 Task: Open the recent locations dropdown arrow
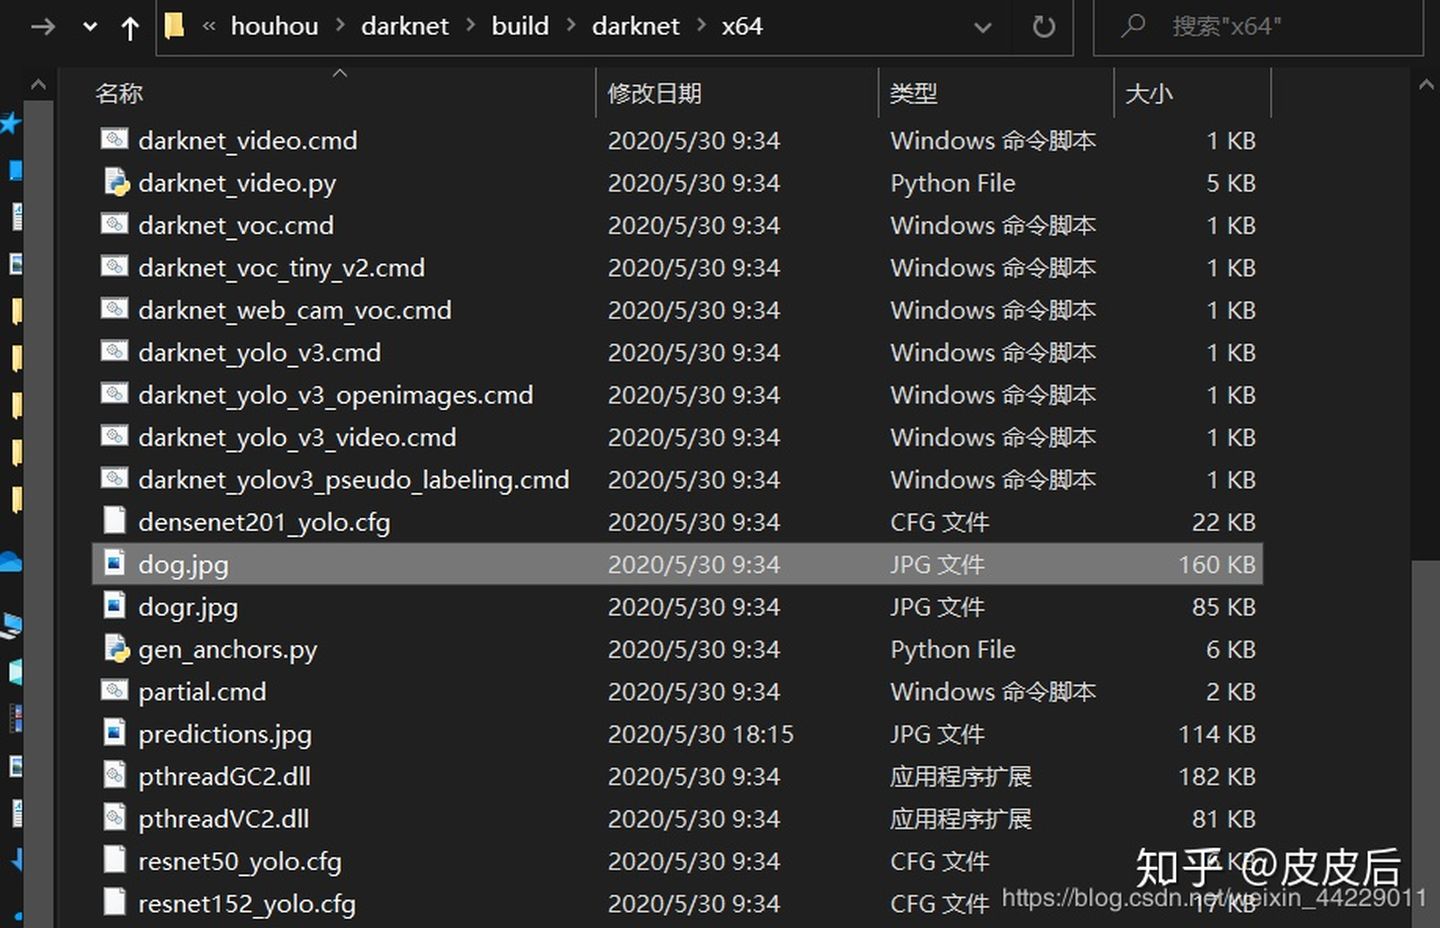[x=90, y=27]
